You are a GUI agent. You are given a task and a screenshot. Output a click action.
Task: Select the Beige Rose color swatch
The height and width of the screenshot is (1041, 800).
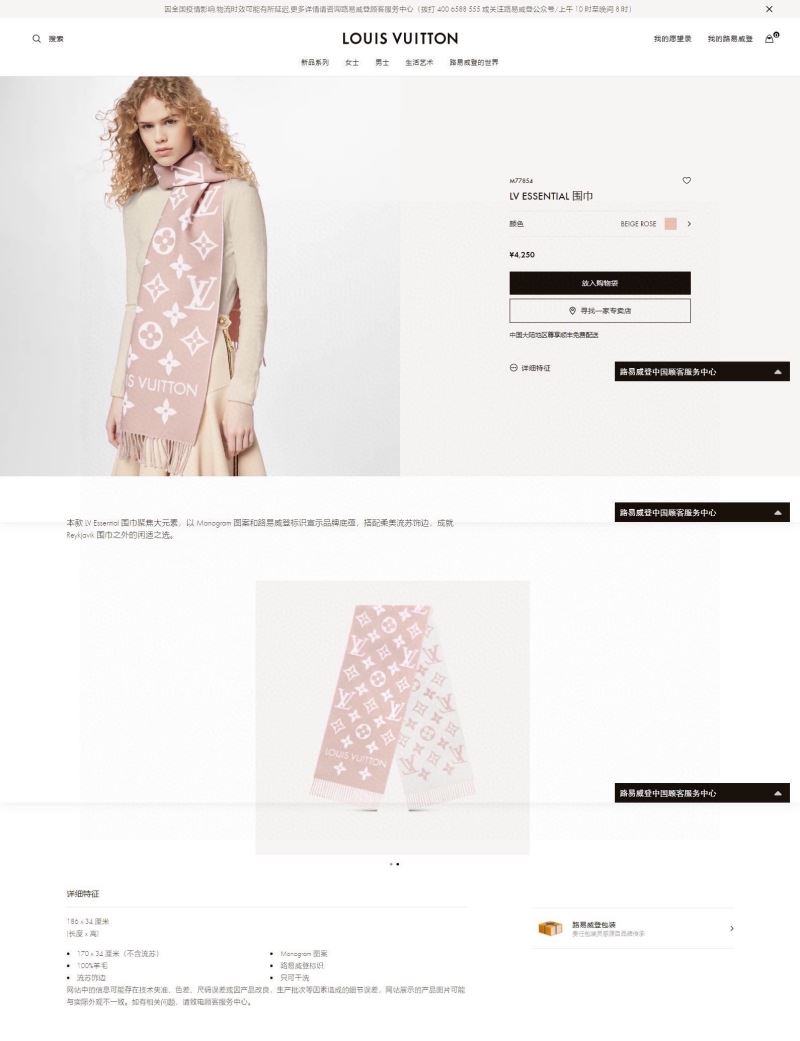coord(671,224)
